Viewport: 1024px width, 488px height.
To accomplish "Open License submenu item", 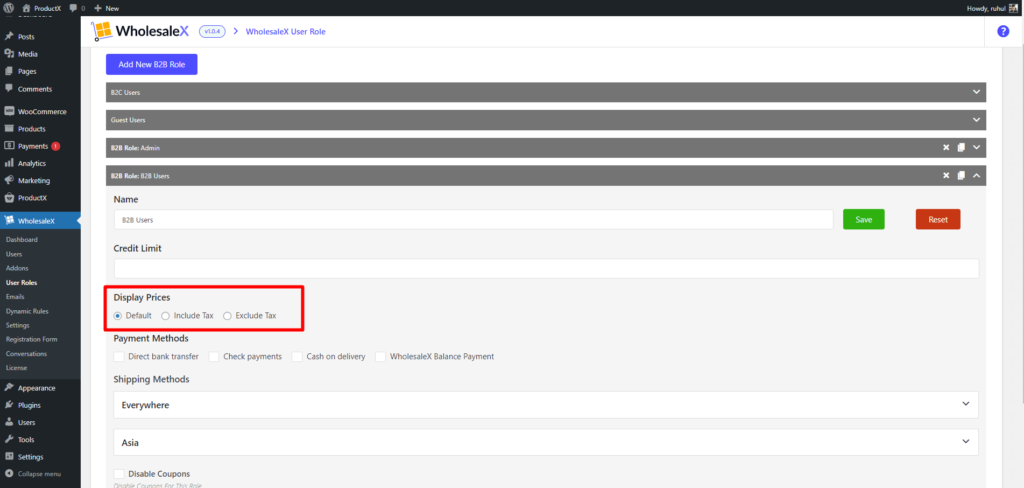I will point(16,368).
